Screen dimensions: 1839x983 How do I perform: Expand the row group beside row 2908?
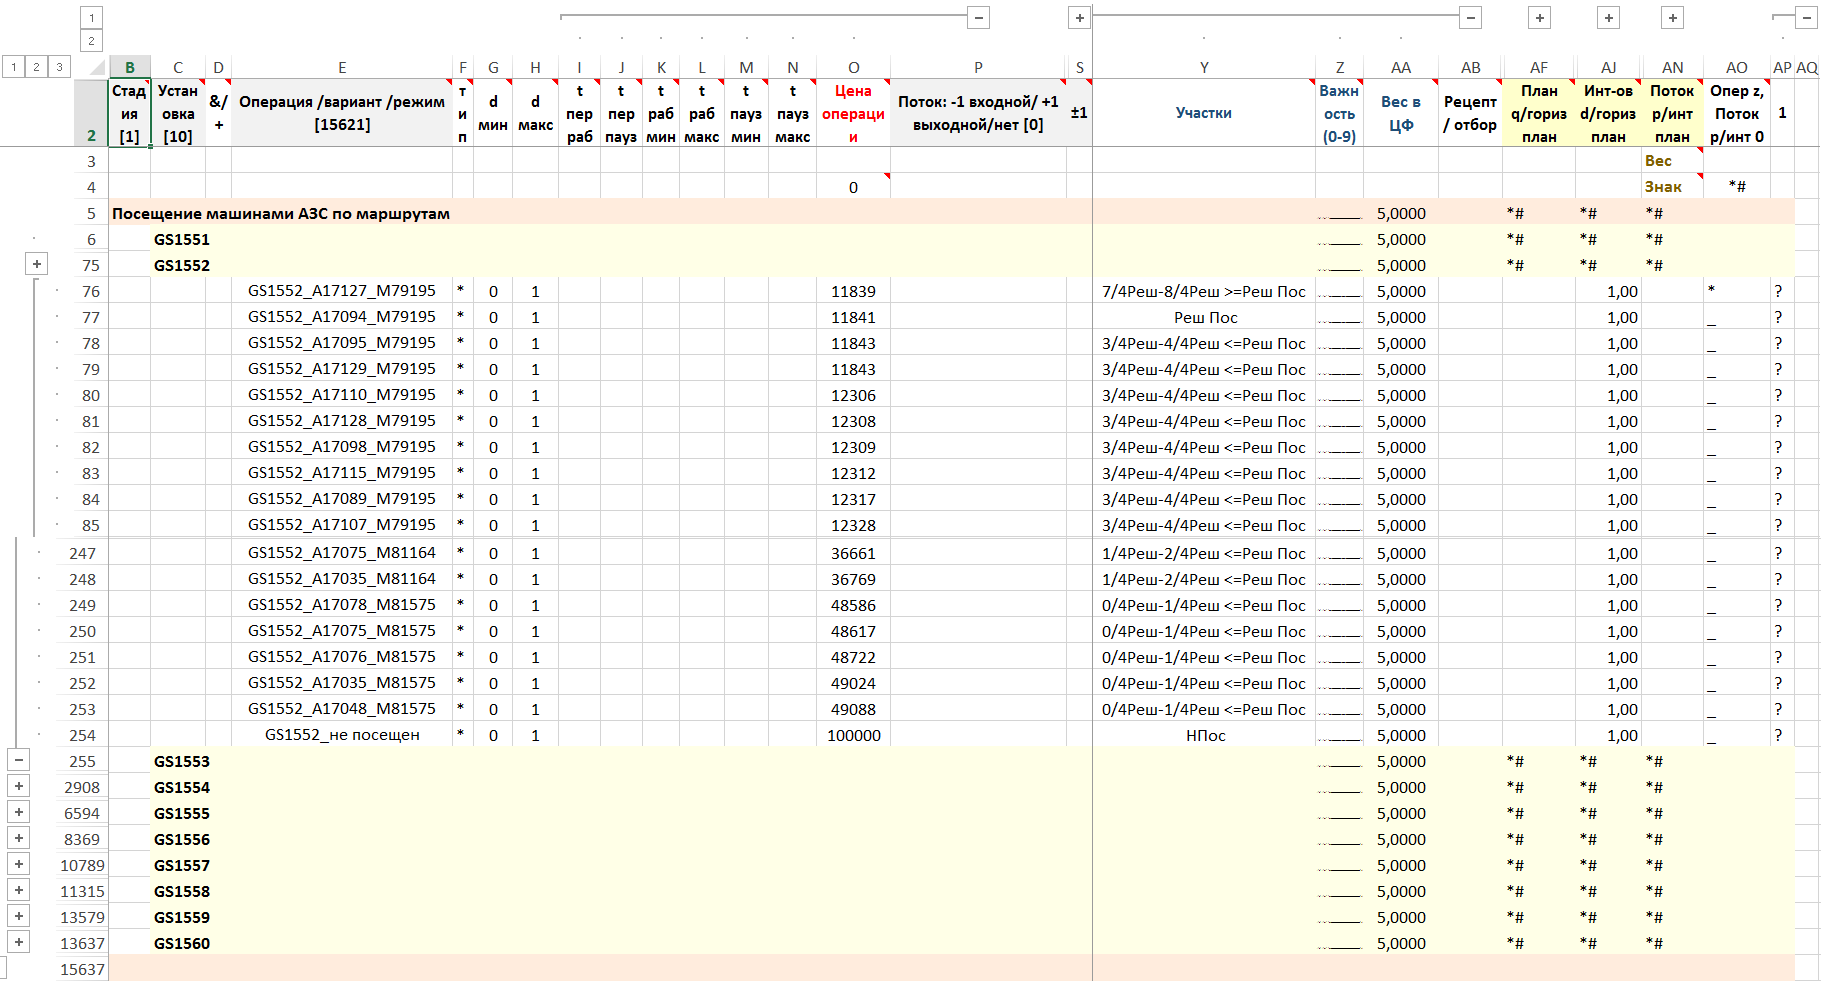tap(19, 787)
